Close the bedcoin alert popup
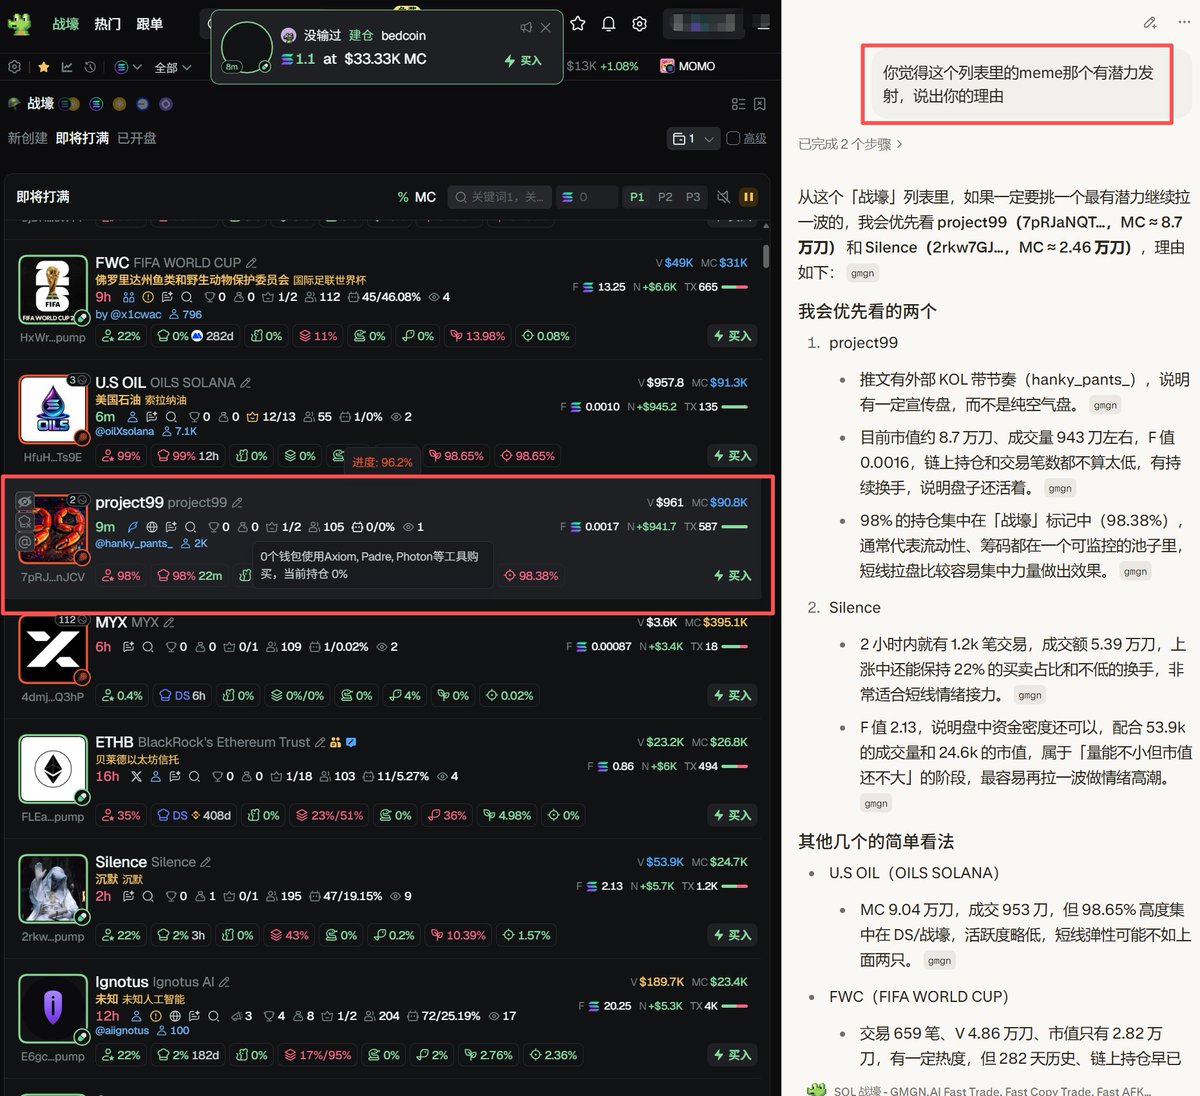1200x1096 pixels. click(545, 27)
